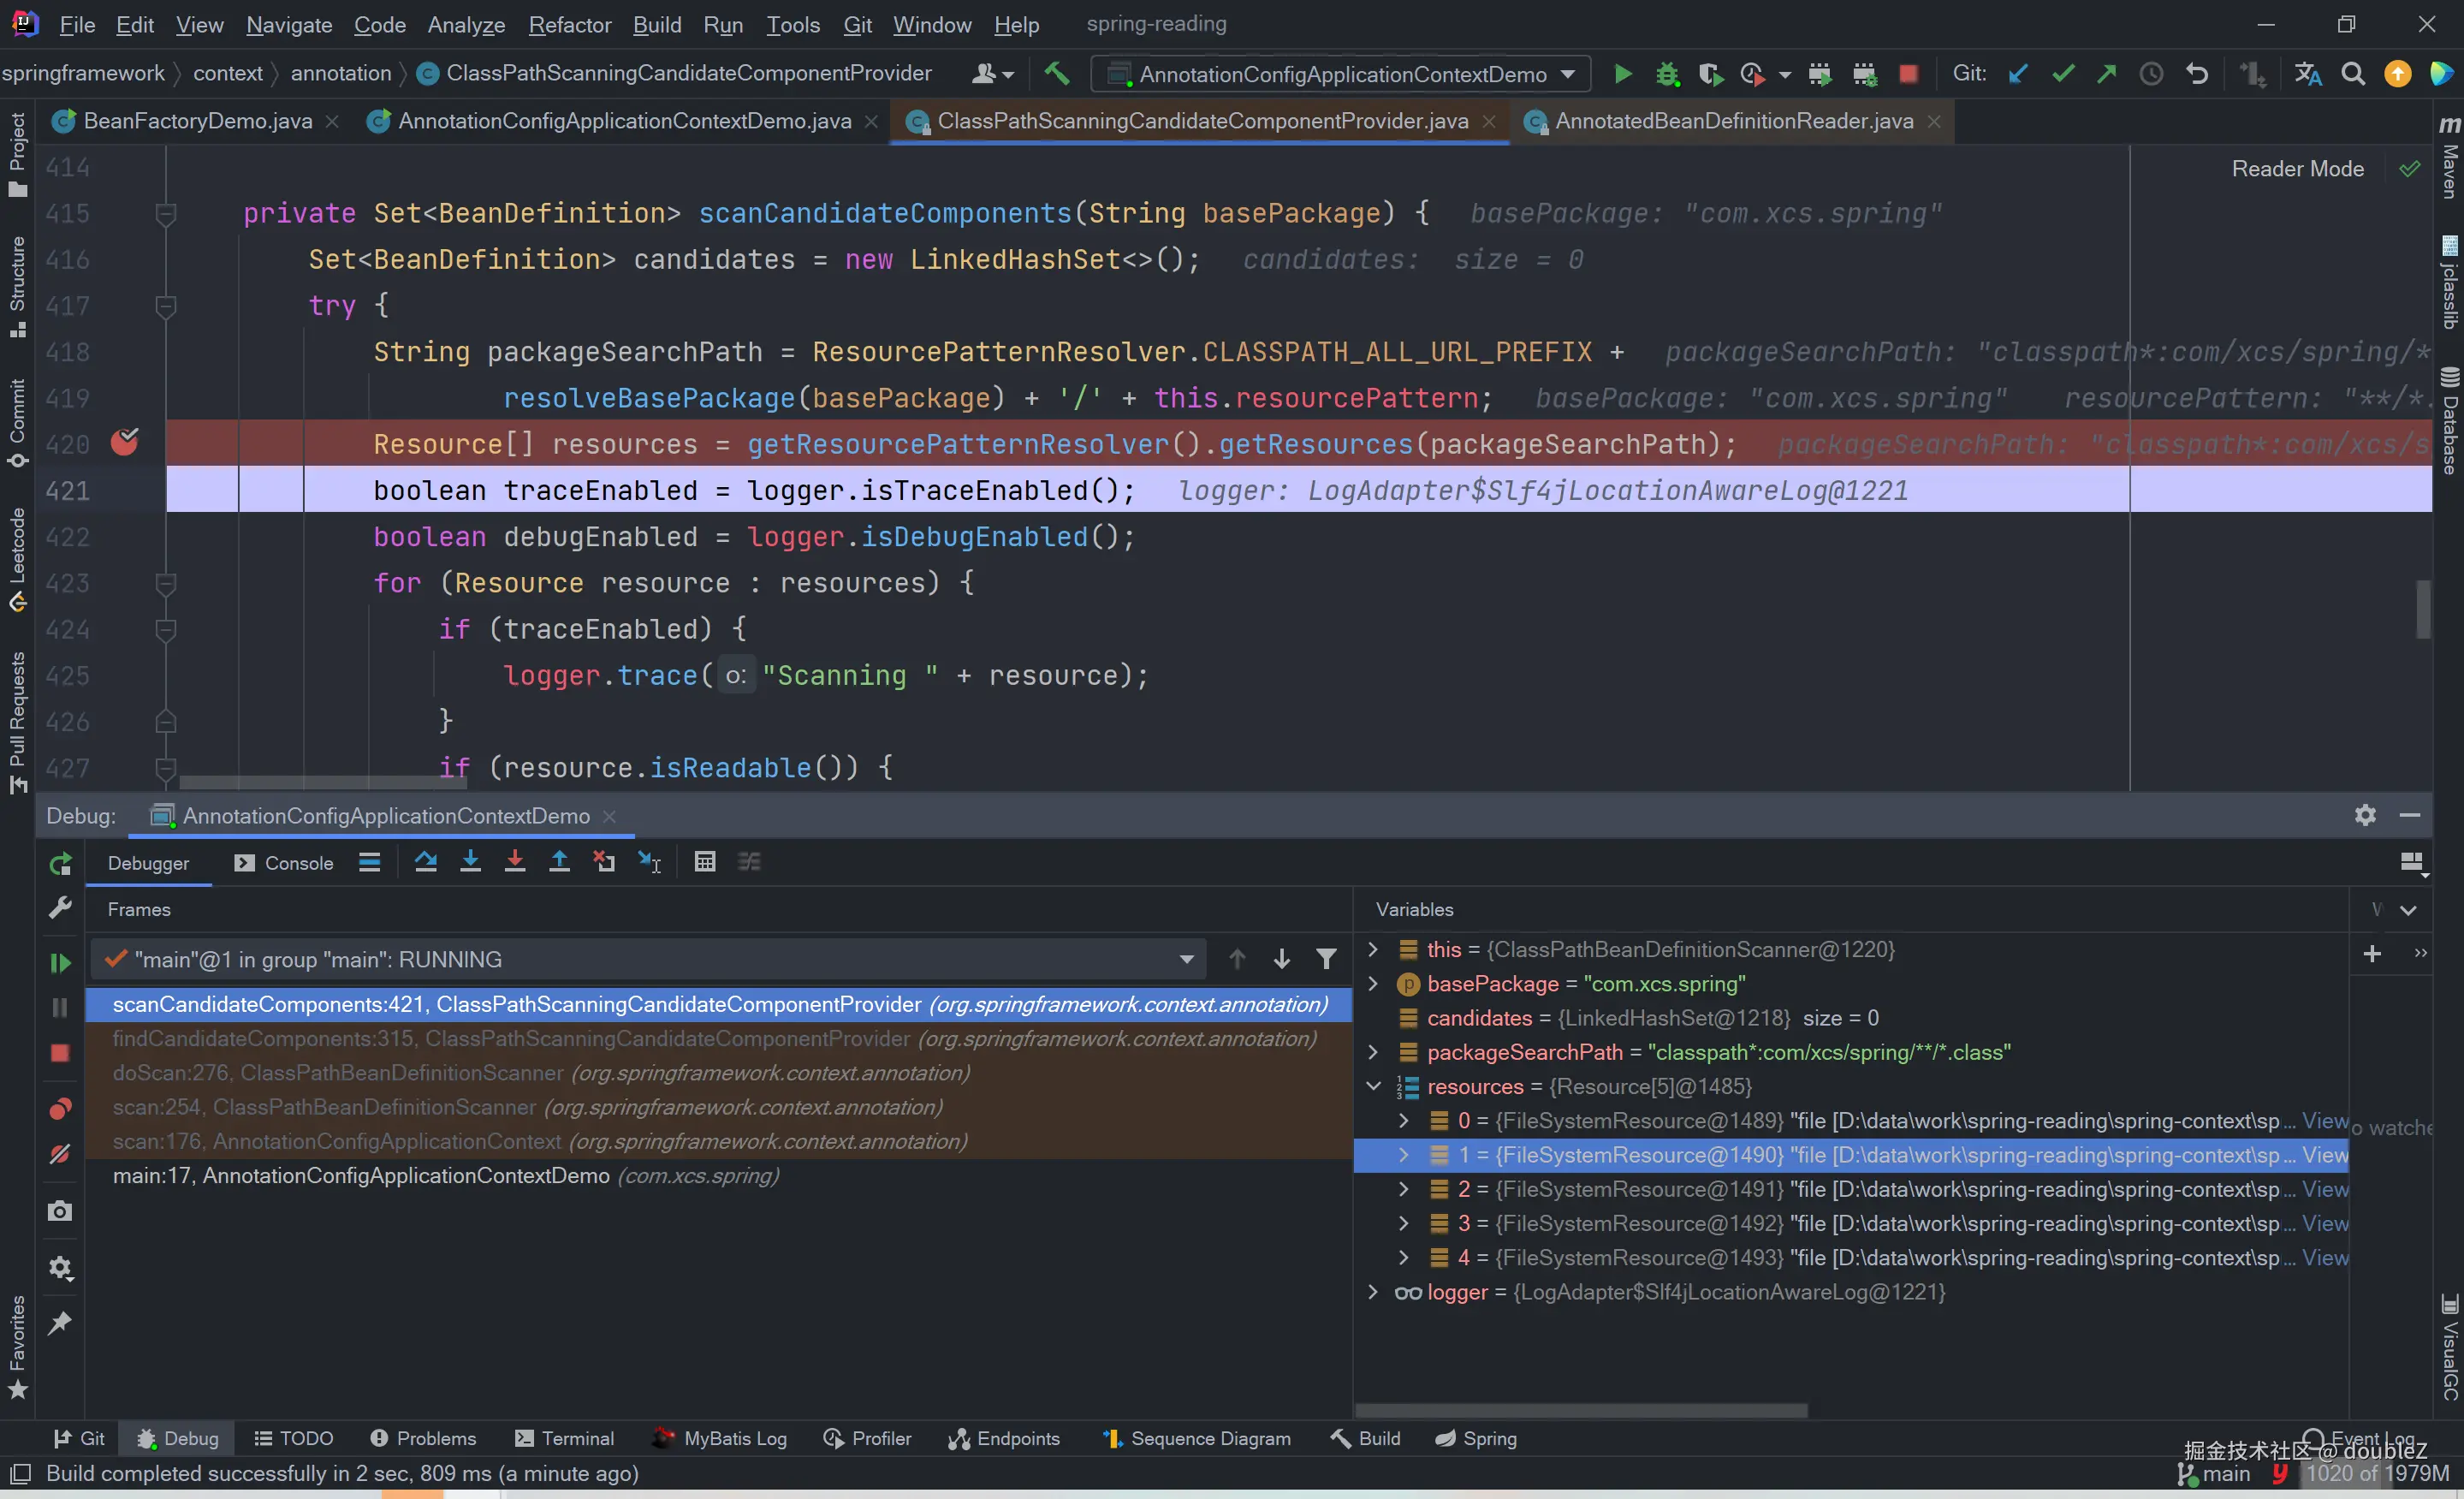
Task: Click the View link for resource 0
Action: (x=2324, y=1121)
